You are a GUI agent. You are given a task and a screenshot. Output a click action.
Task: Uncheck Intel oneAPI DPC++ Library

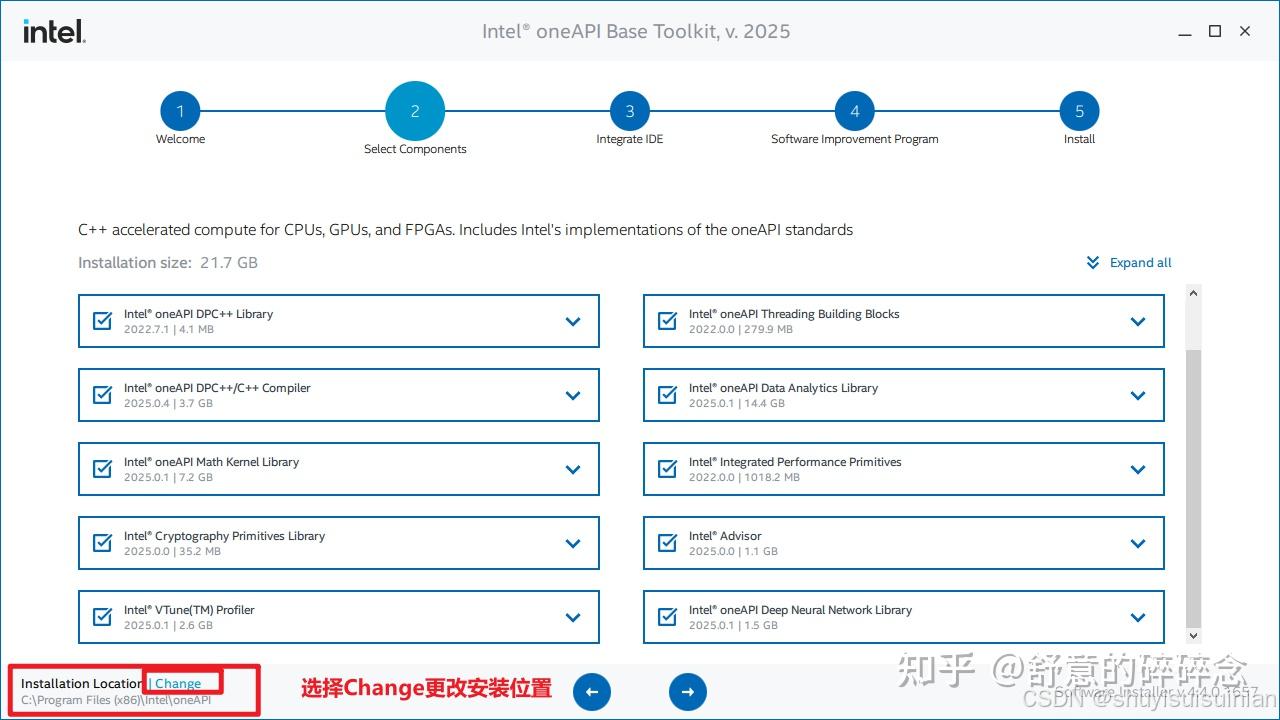[x=101, y=321]
